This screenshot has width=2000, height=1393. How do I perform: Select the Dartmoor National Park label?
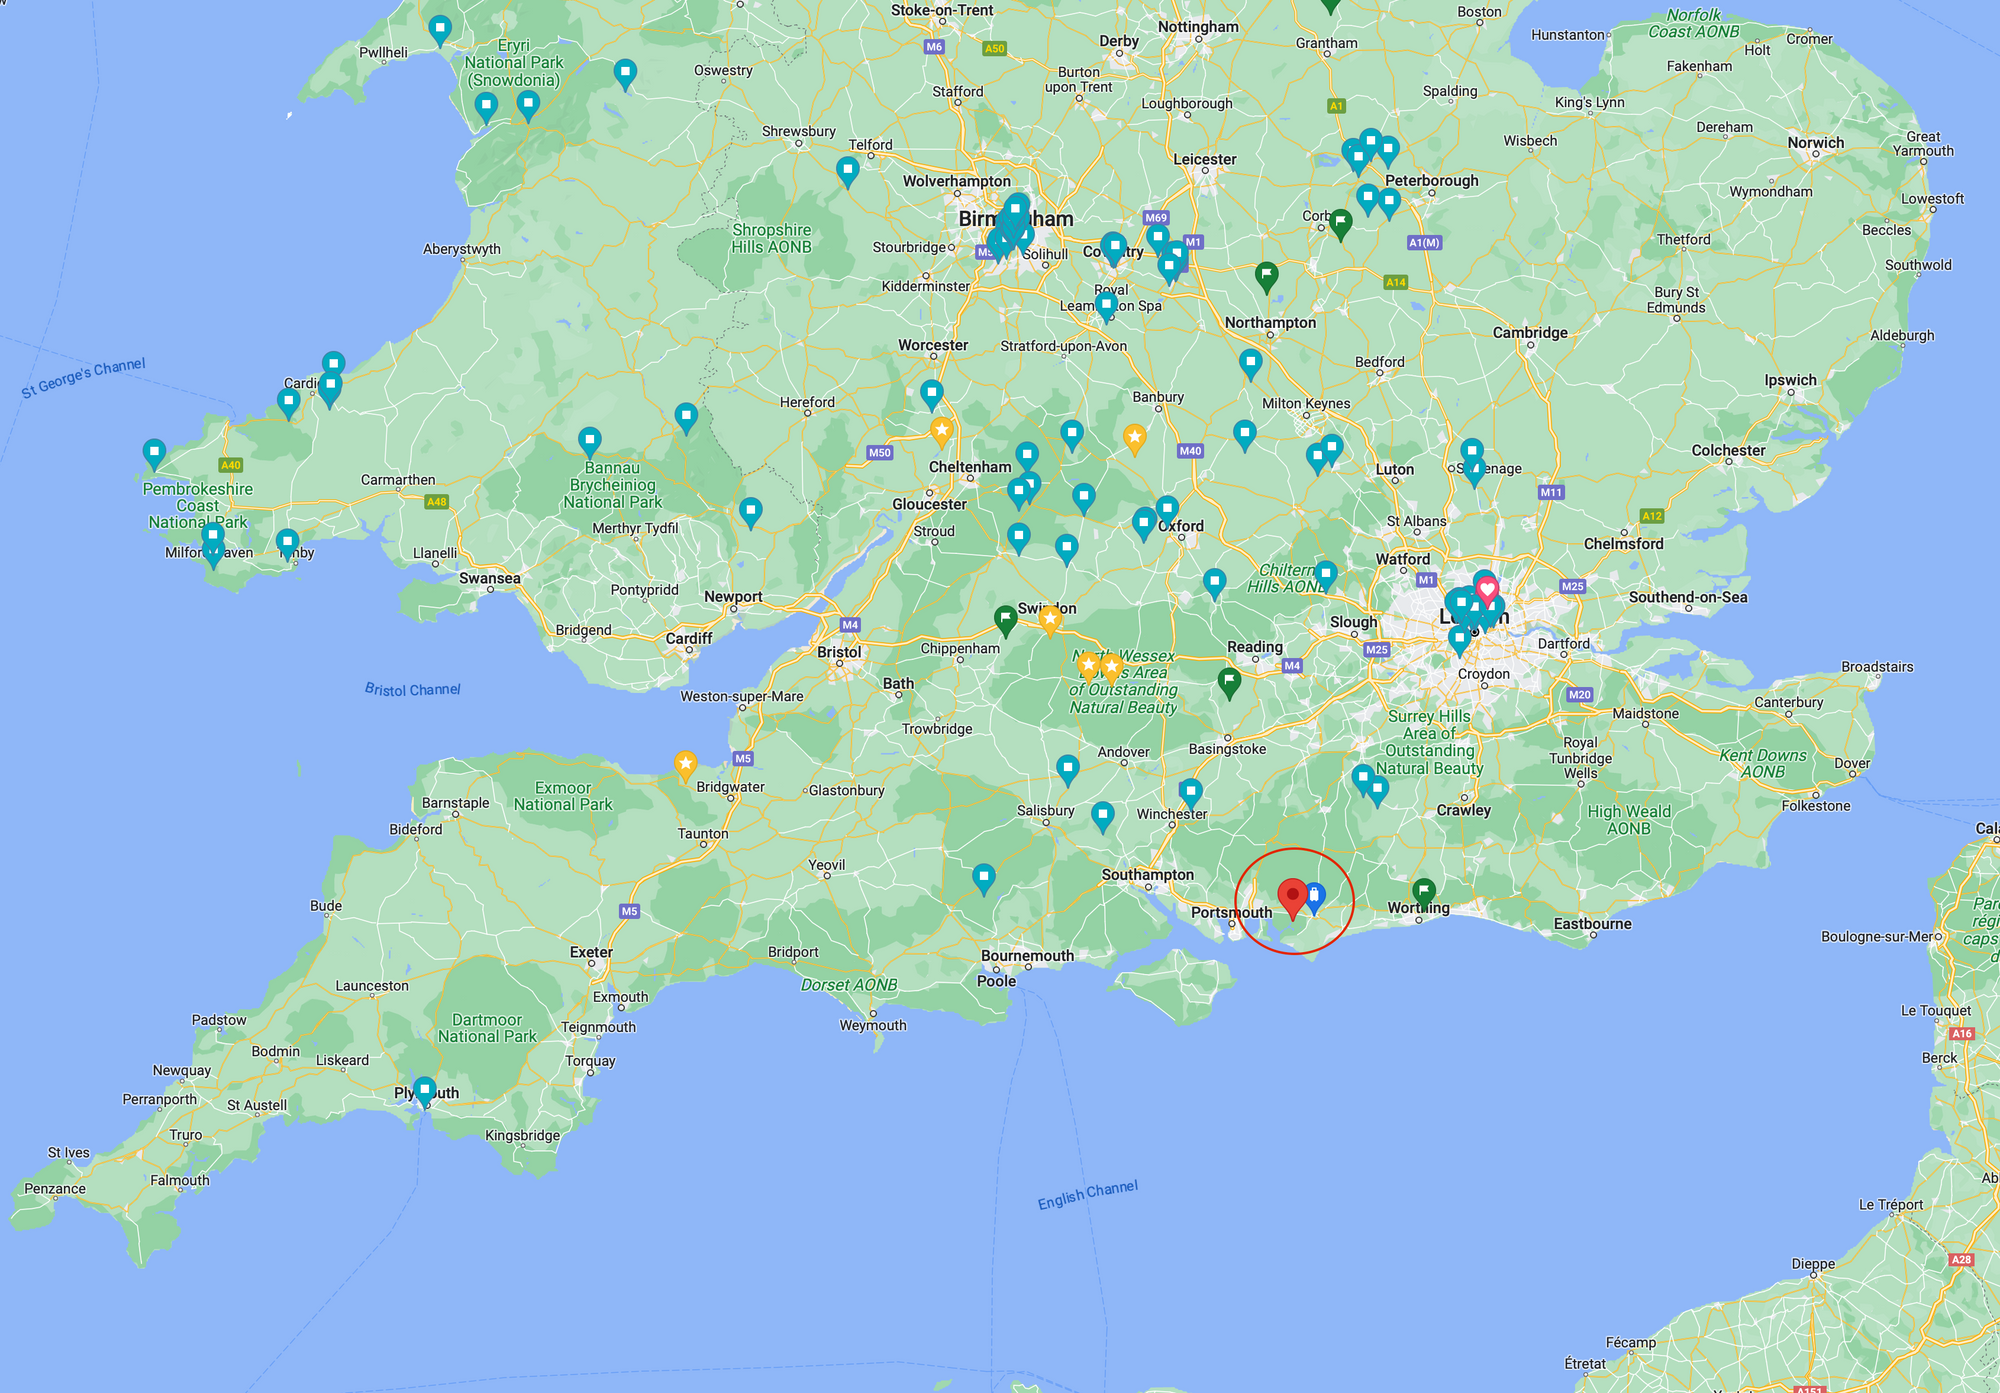click(487, 1028)
